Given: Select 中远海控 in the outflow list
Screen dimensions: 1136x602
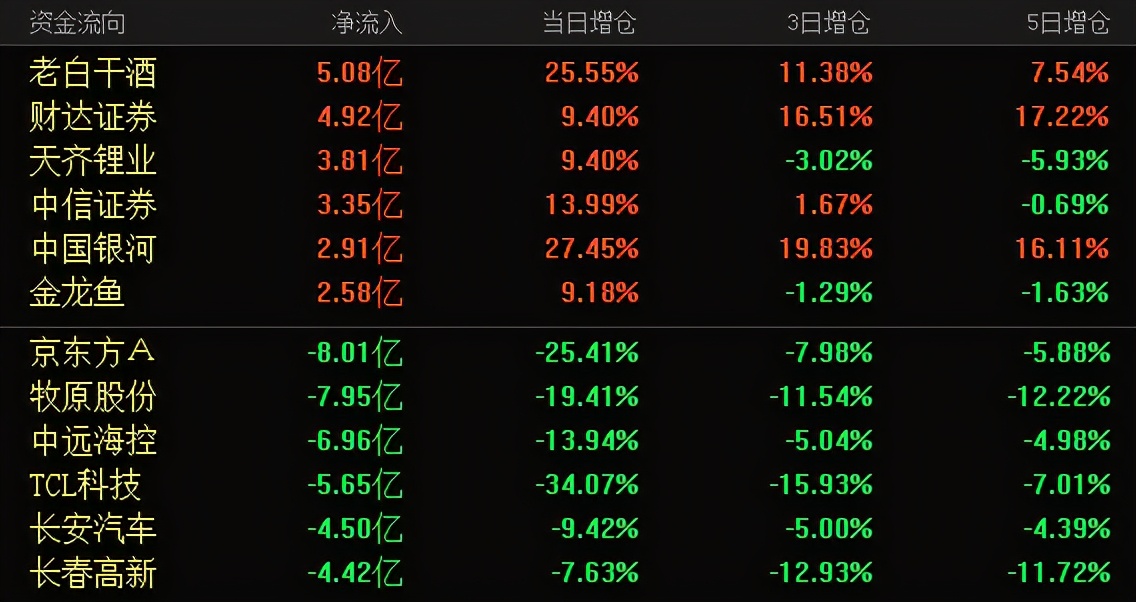Looking at the screenshot, I should point(93,440).
